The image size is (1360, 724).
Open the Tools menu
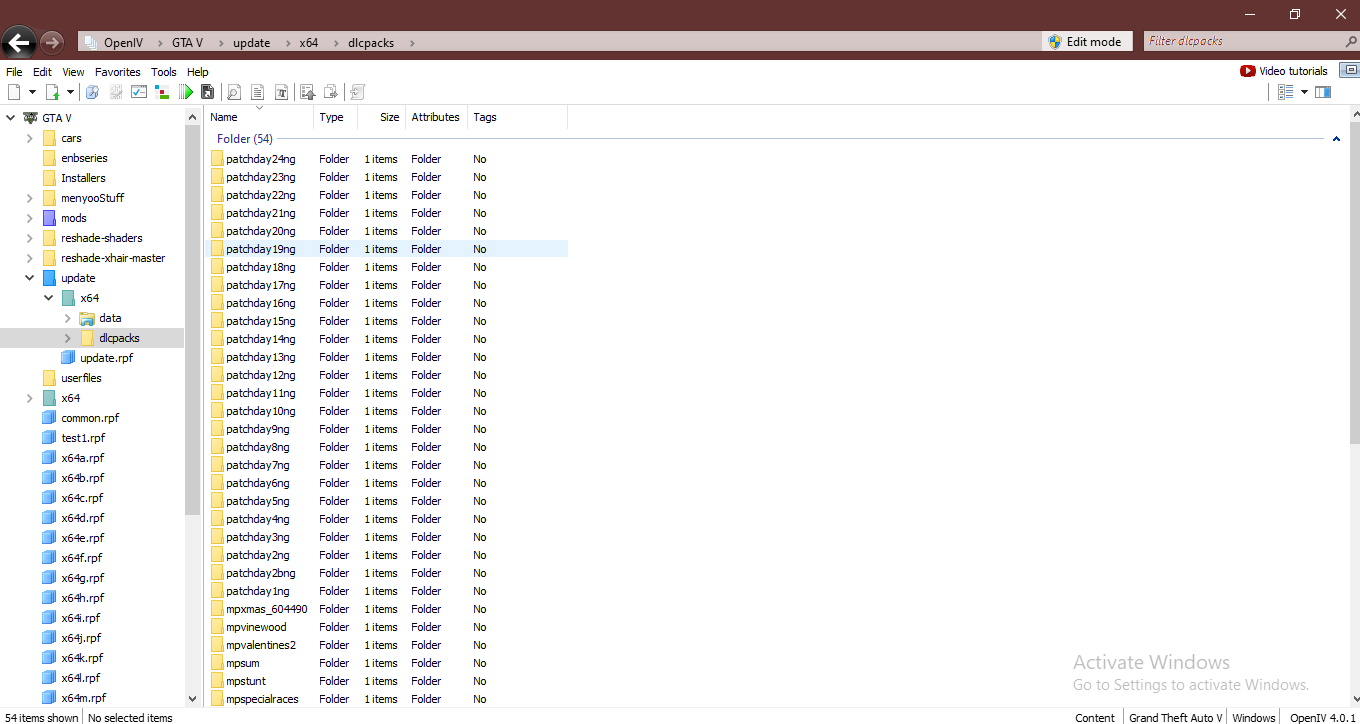163,72
